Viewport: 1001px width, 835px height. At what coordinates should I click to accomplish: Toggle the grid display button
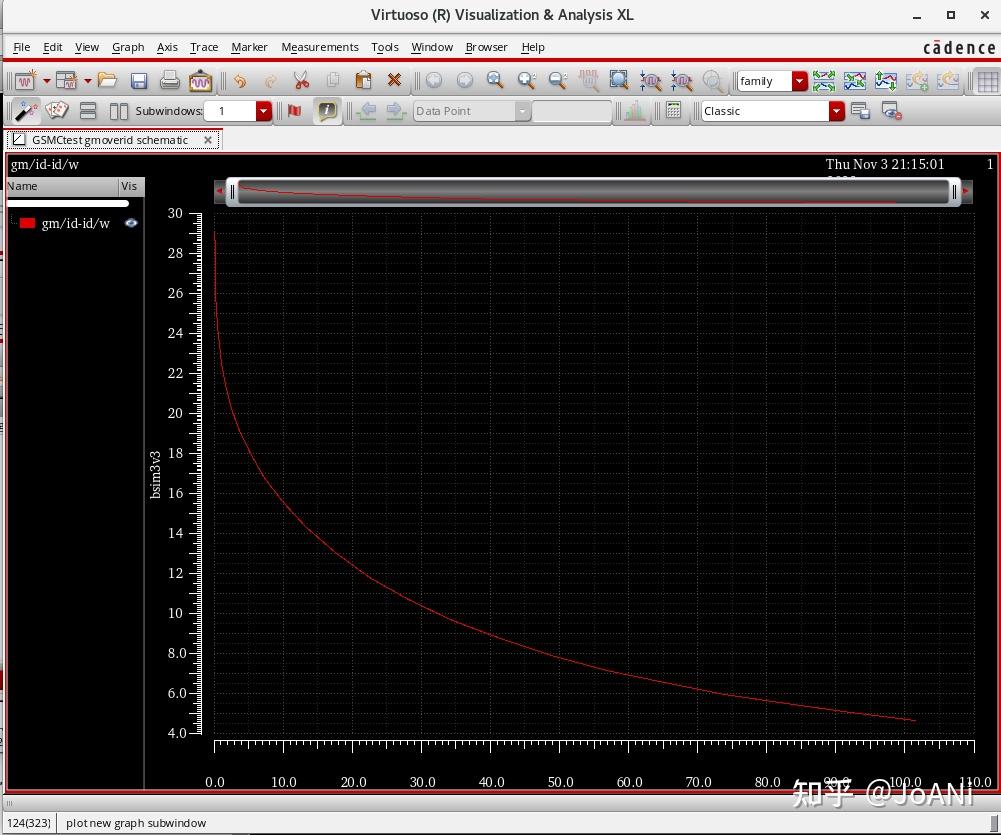tap(986, 81)
